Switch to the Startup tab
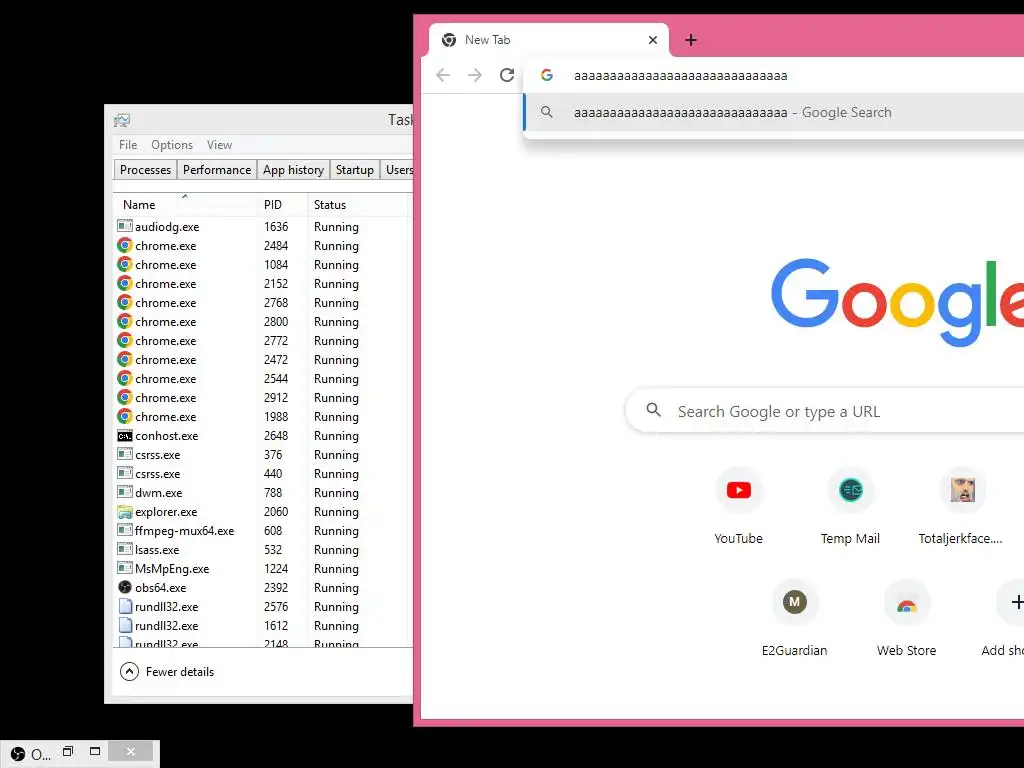Screen dimensions: 1024x768 355,170
